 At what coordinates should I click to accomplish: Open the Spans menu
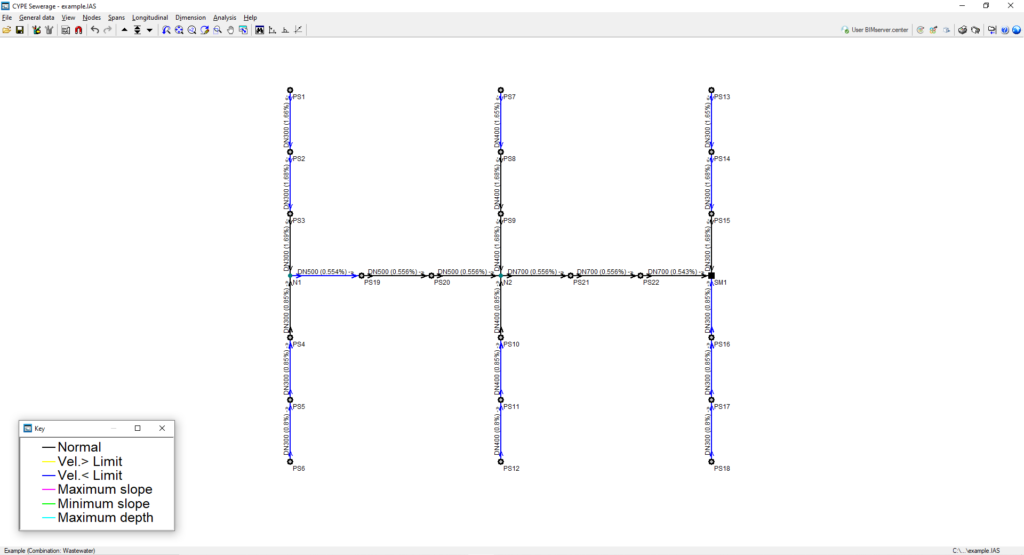pyautogui.click(x=116, y=18)
